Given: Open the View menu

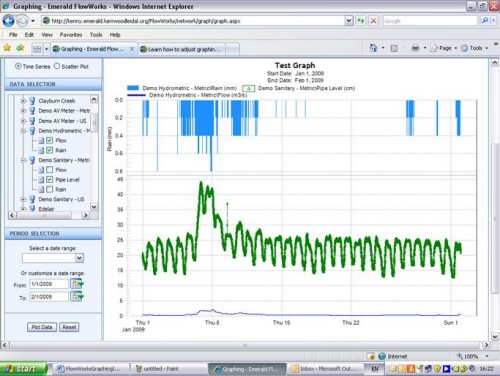Looking at the screenshot, I should coord(47,35).
